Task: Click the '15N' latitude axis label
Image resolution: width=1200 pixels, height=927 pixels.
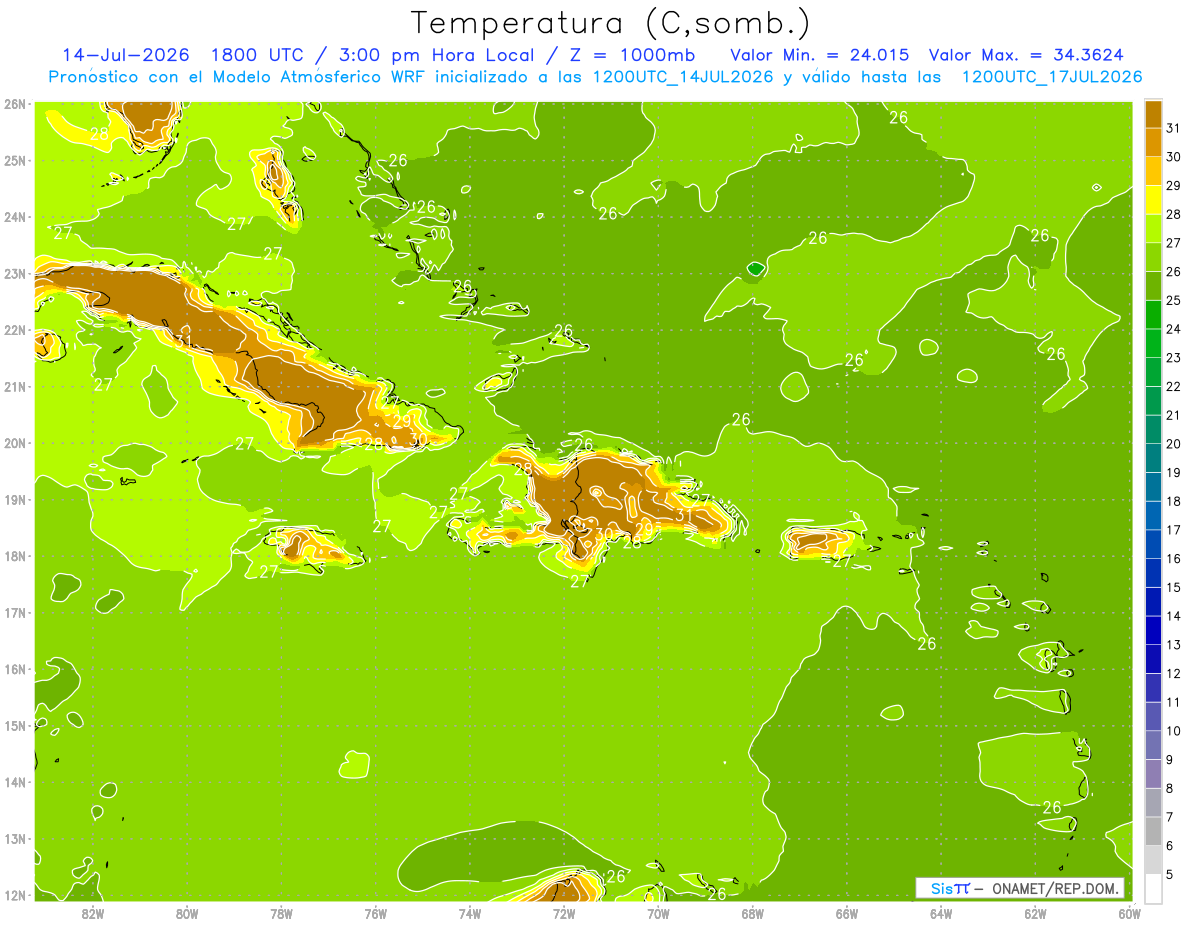Action: coord(15,725)
